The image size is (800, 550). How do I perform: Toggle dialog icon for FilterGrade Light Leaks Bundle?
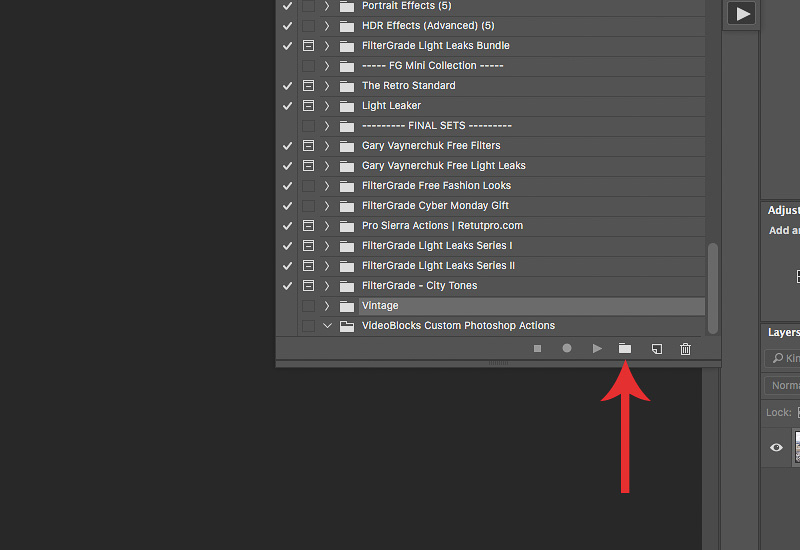(x=308, y=45)
